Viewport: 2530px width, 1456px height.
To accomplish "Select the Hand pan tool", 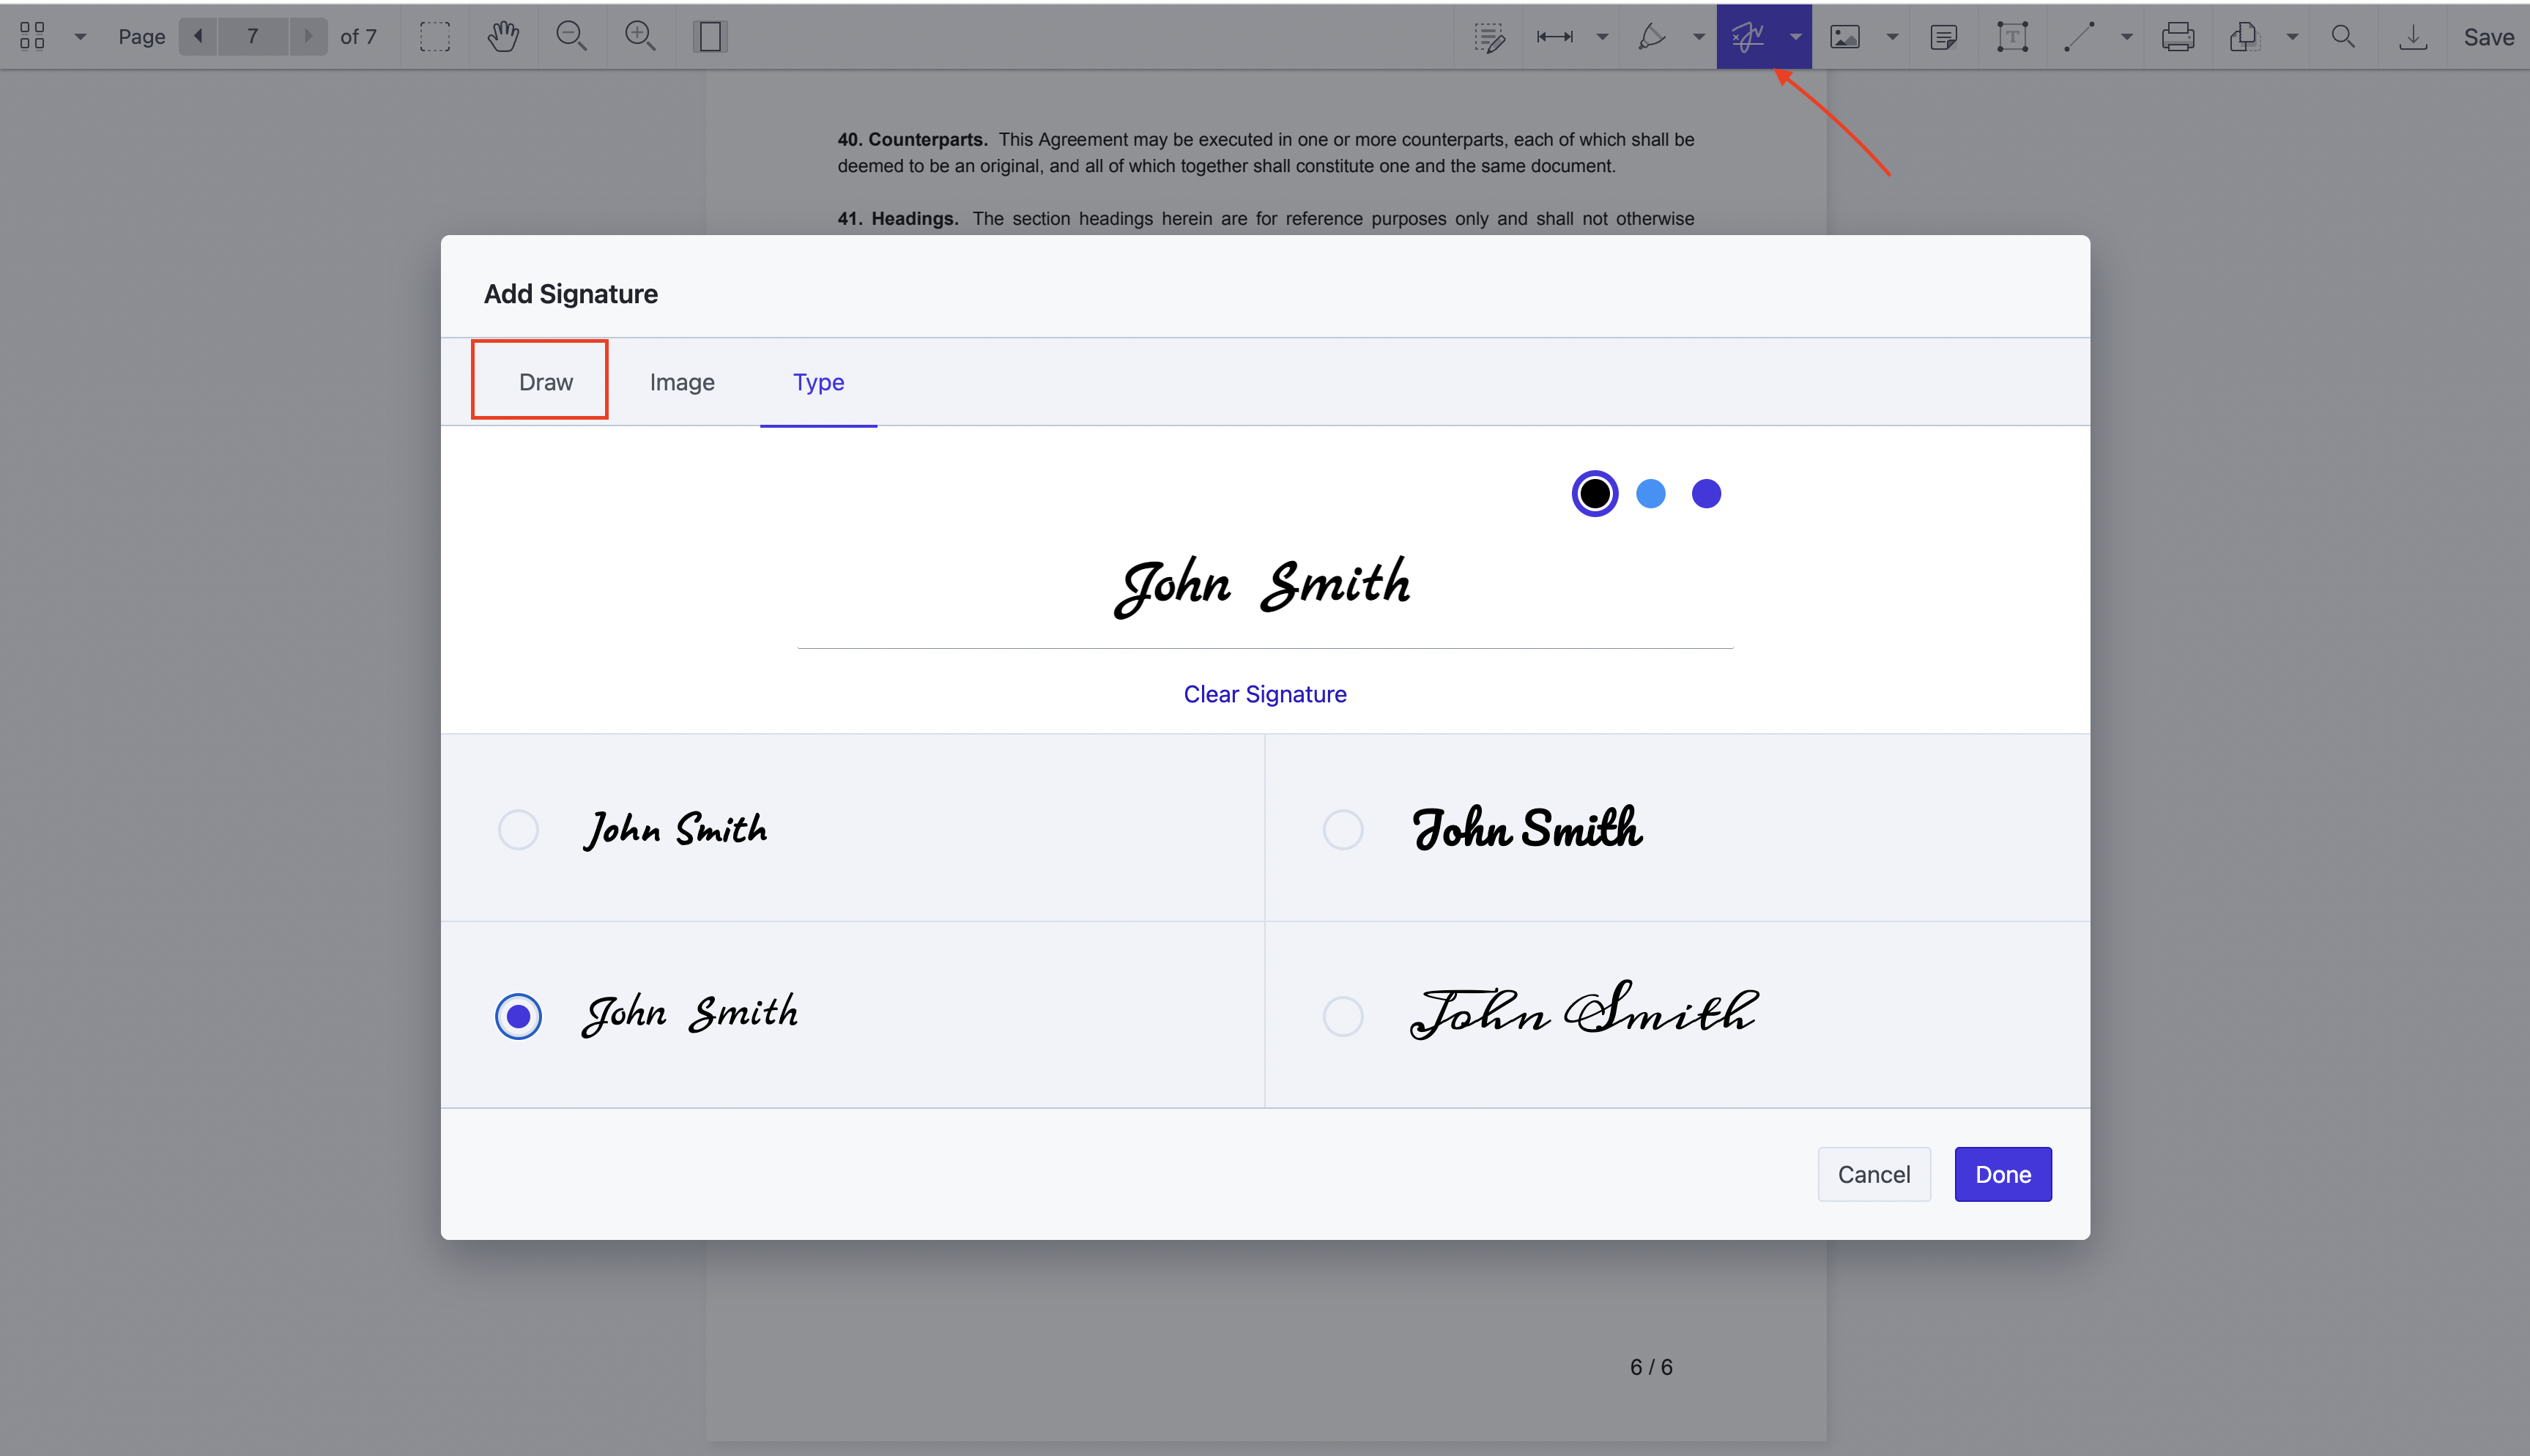I will click(503, 36).
